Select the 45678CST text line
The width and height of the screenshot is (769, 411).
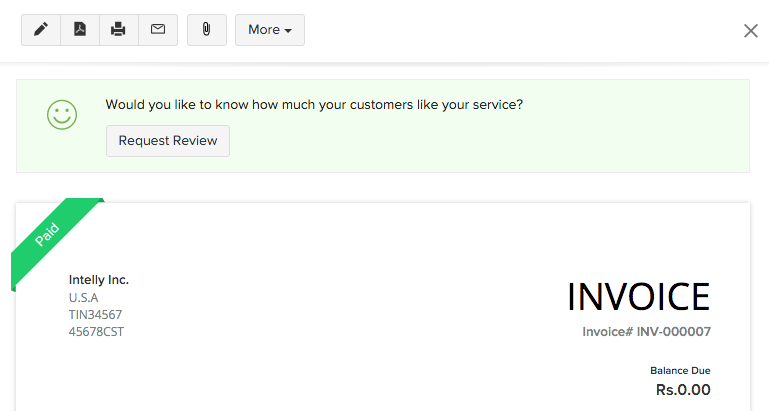(x=96, y=331)
